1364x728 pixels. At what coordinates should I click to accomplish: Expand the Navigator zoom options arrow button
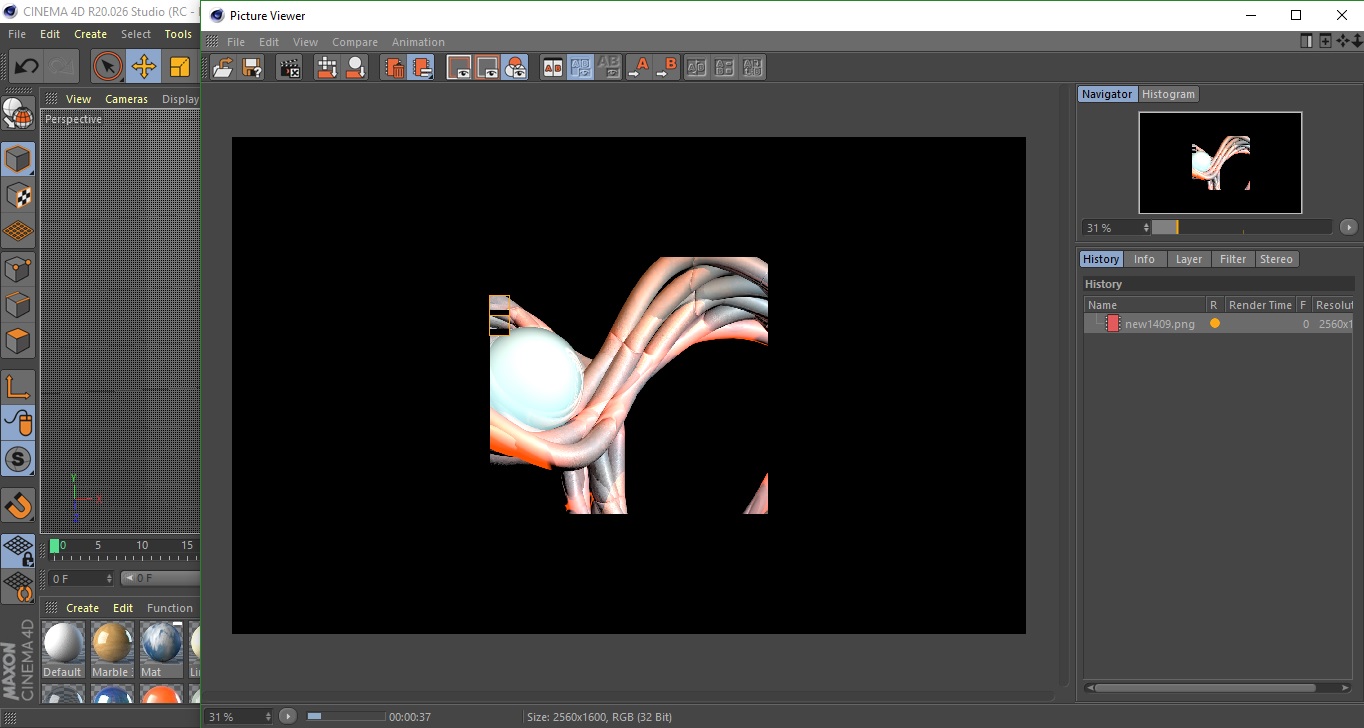point(1348,228)
